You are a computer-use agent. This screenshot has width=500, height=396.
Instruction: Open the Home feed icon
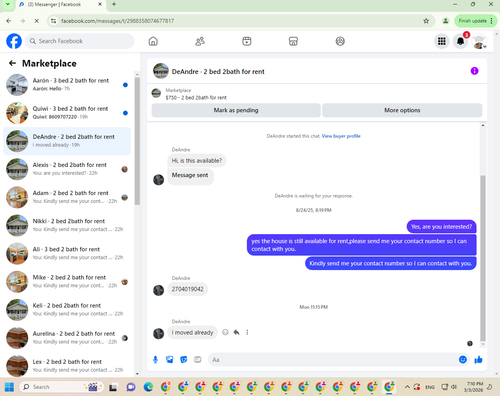point(153,41)
